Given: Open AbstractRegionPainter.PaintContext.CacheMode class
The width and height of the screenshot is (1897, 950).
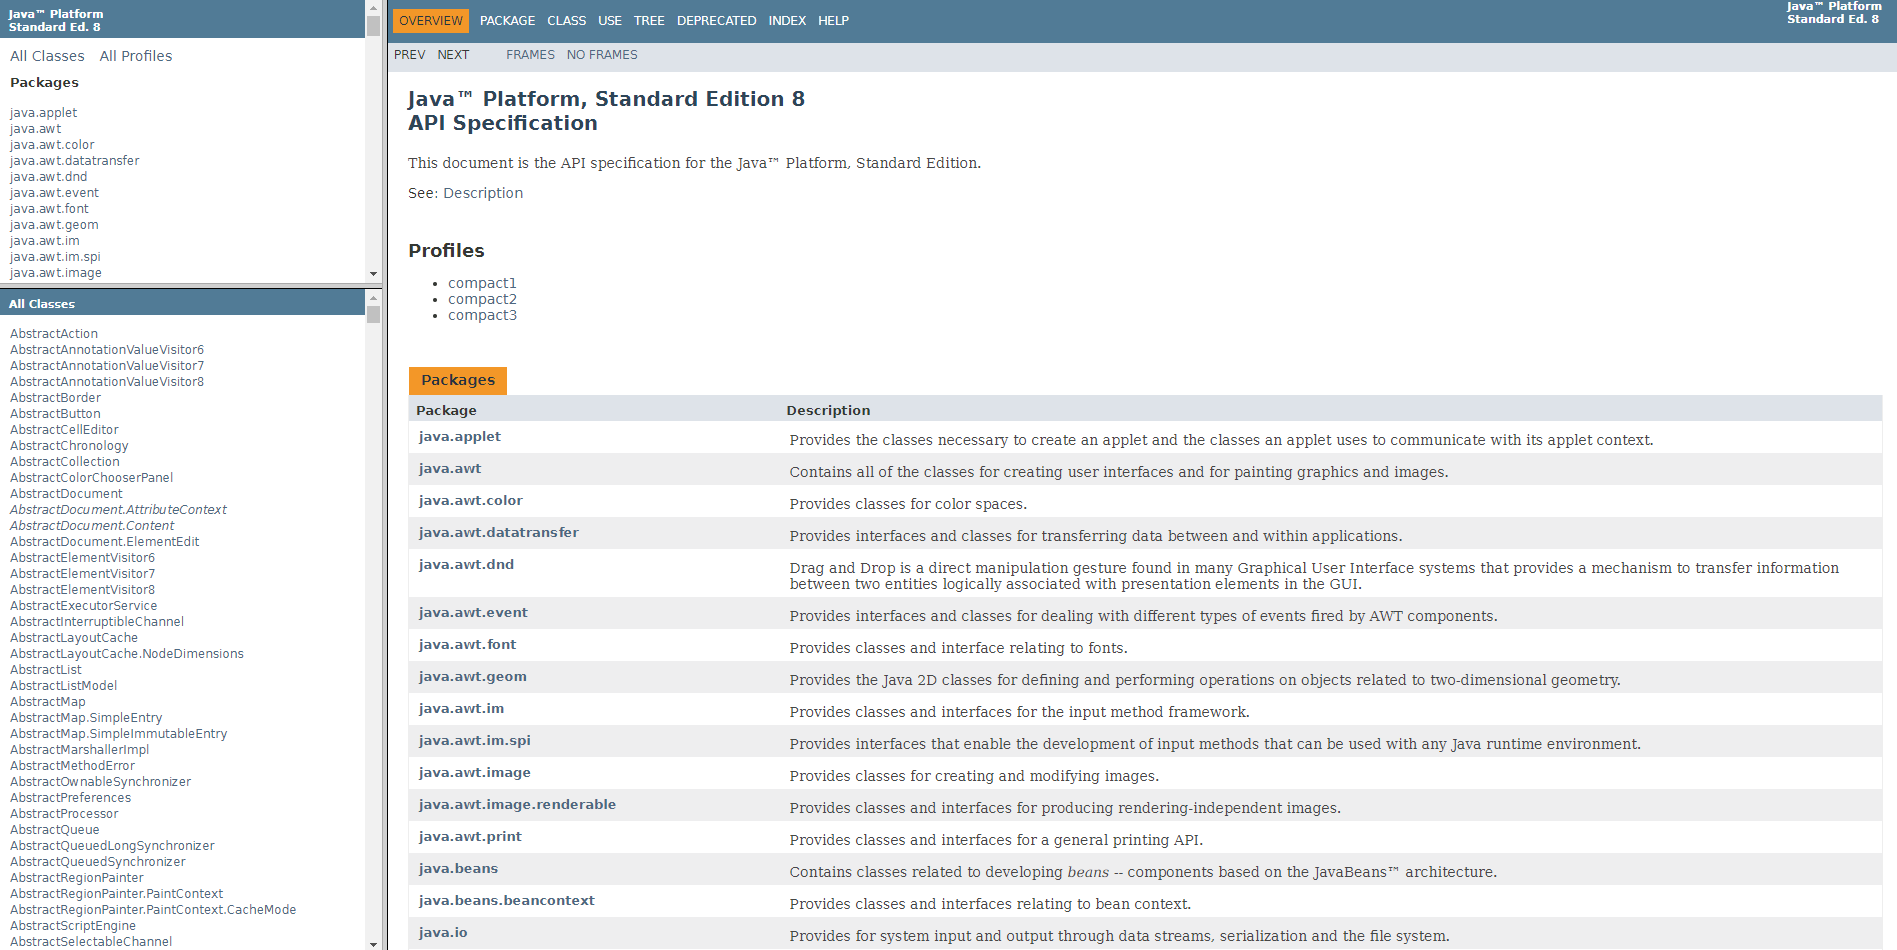Looking at the screenshot, I should (x=153, y=910).
